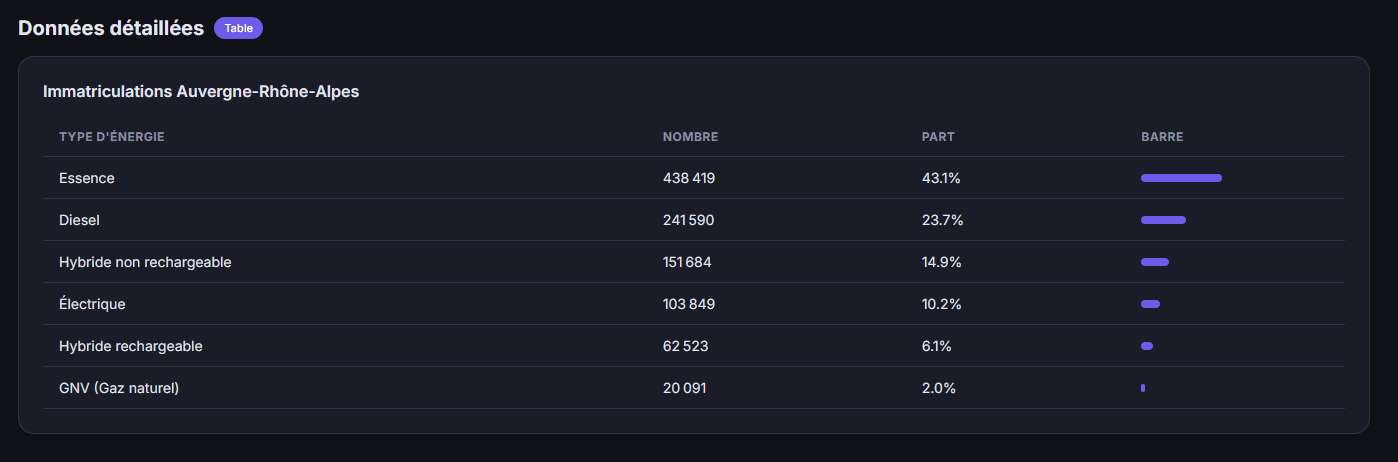The image size is (1398, 462).
Task: Click the NOMBRE column header
Action: click(690, 137)
